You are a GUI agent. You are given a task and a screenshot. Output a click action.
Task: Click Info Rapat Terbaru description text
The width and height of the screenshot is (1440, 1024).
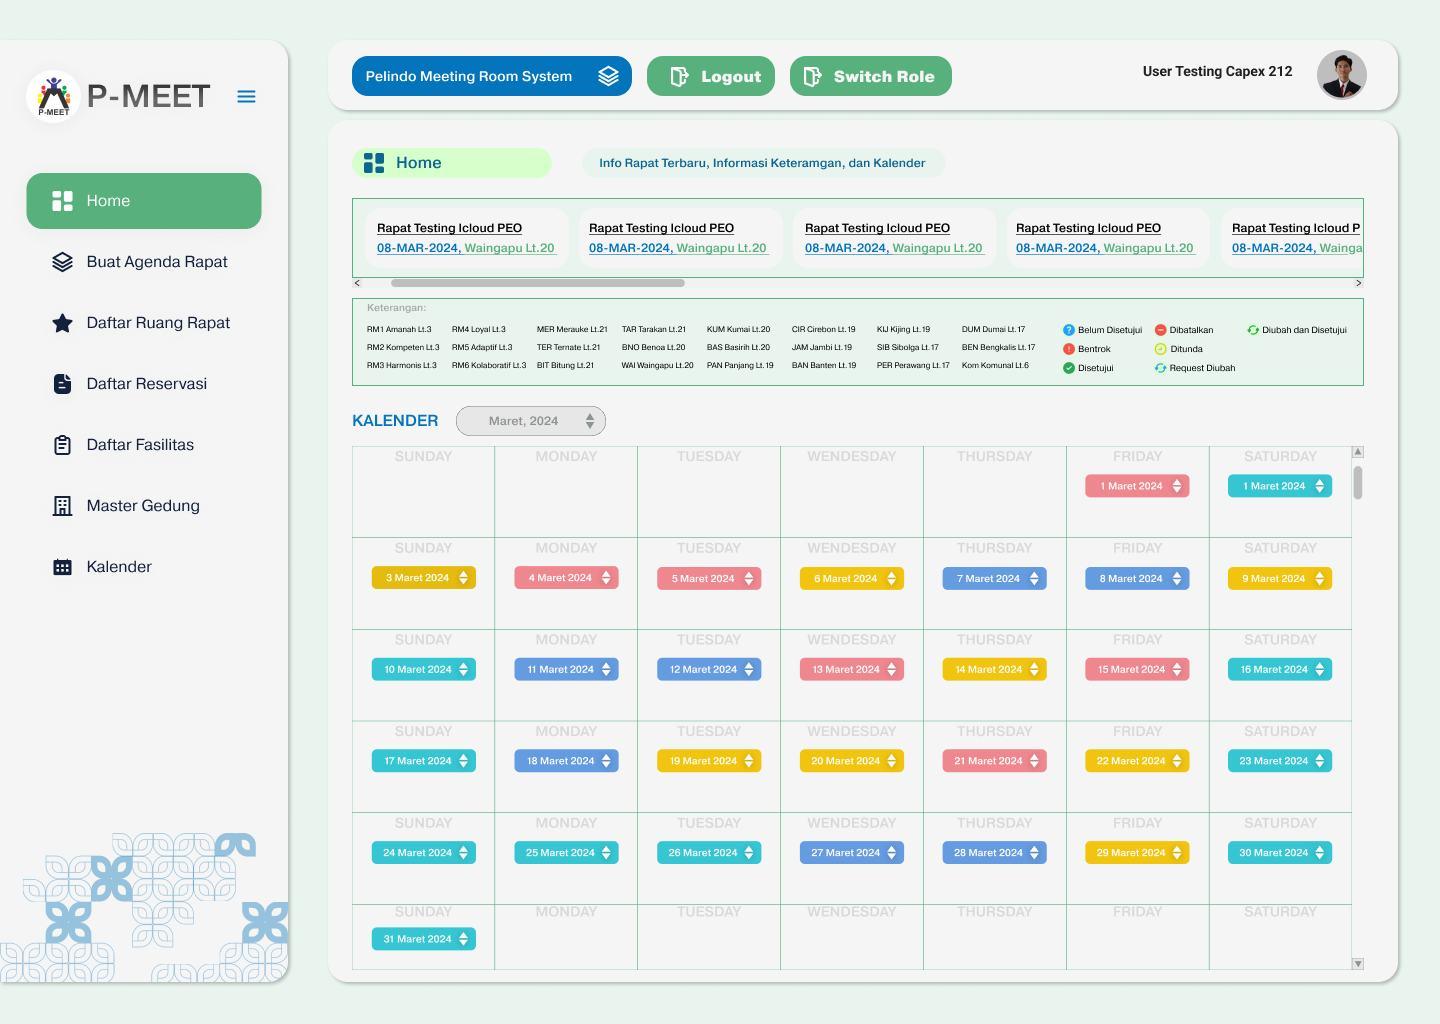762,163
